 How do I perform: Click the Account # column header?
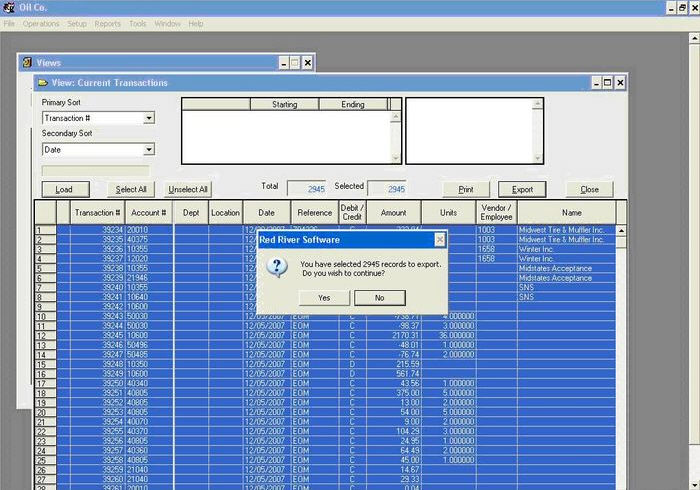click(x=149, y=212)
